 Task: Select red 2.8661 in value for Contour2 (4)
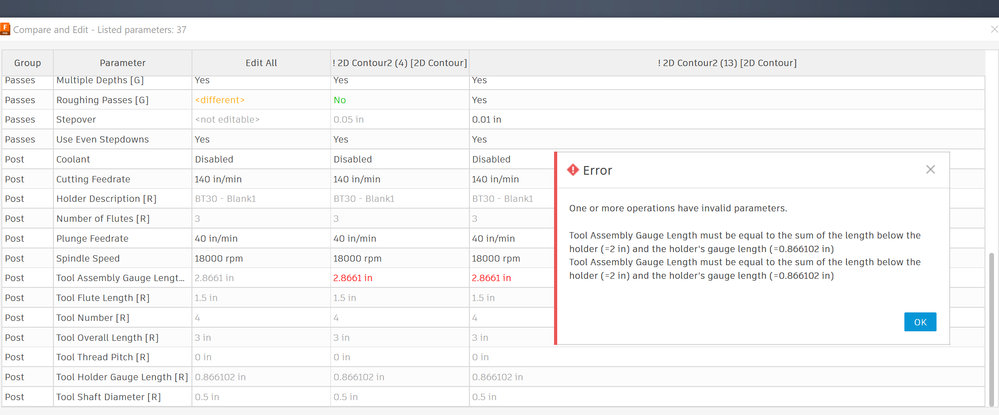click(x=353, y=278)
